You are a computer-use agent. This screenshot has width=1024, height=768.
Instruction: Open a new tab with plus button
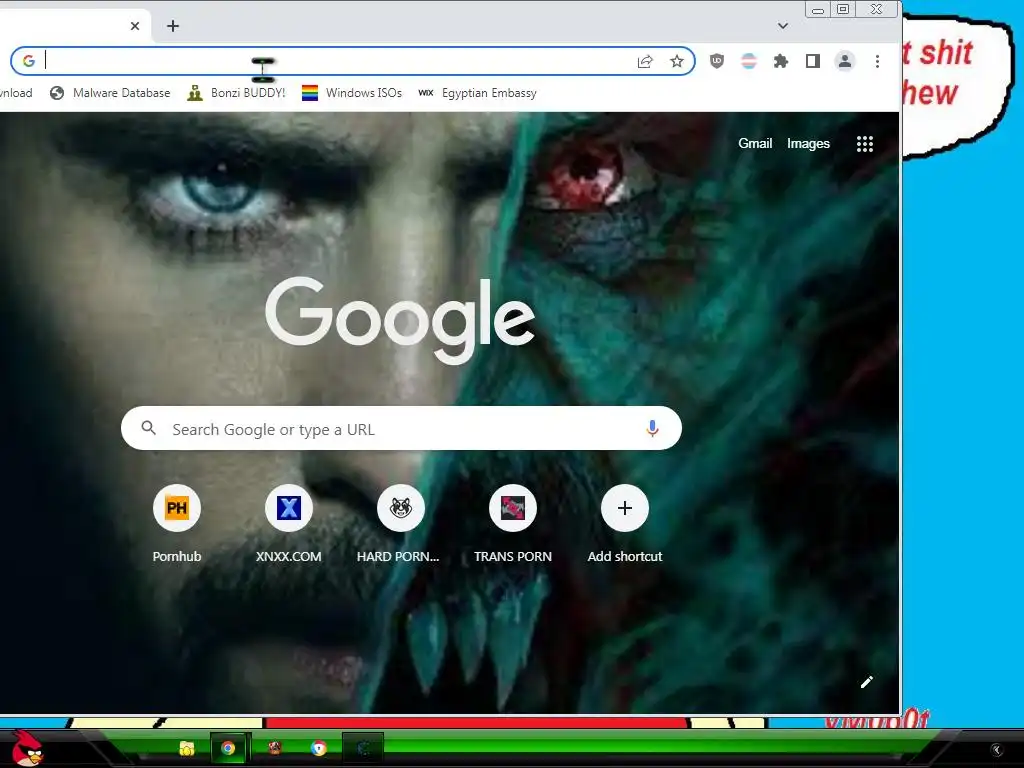coord(172,26)
